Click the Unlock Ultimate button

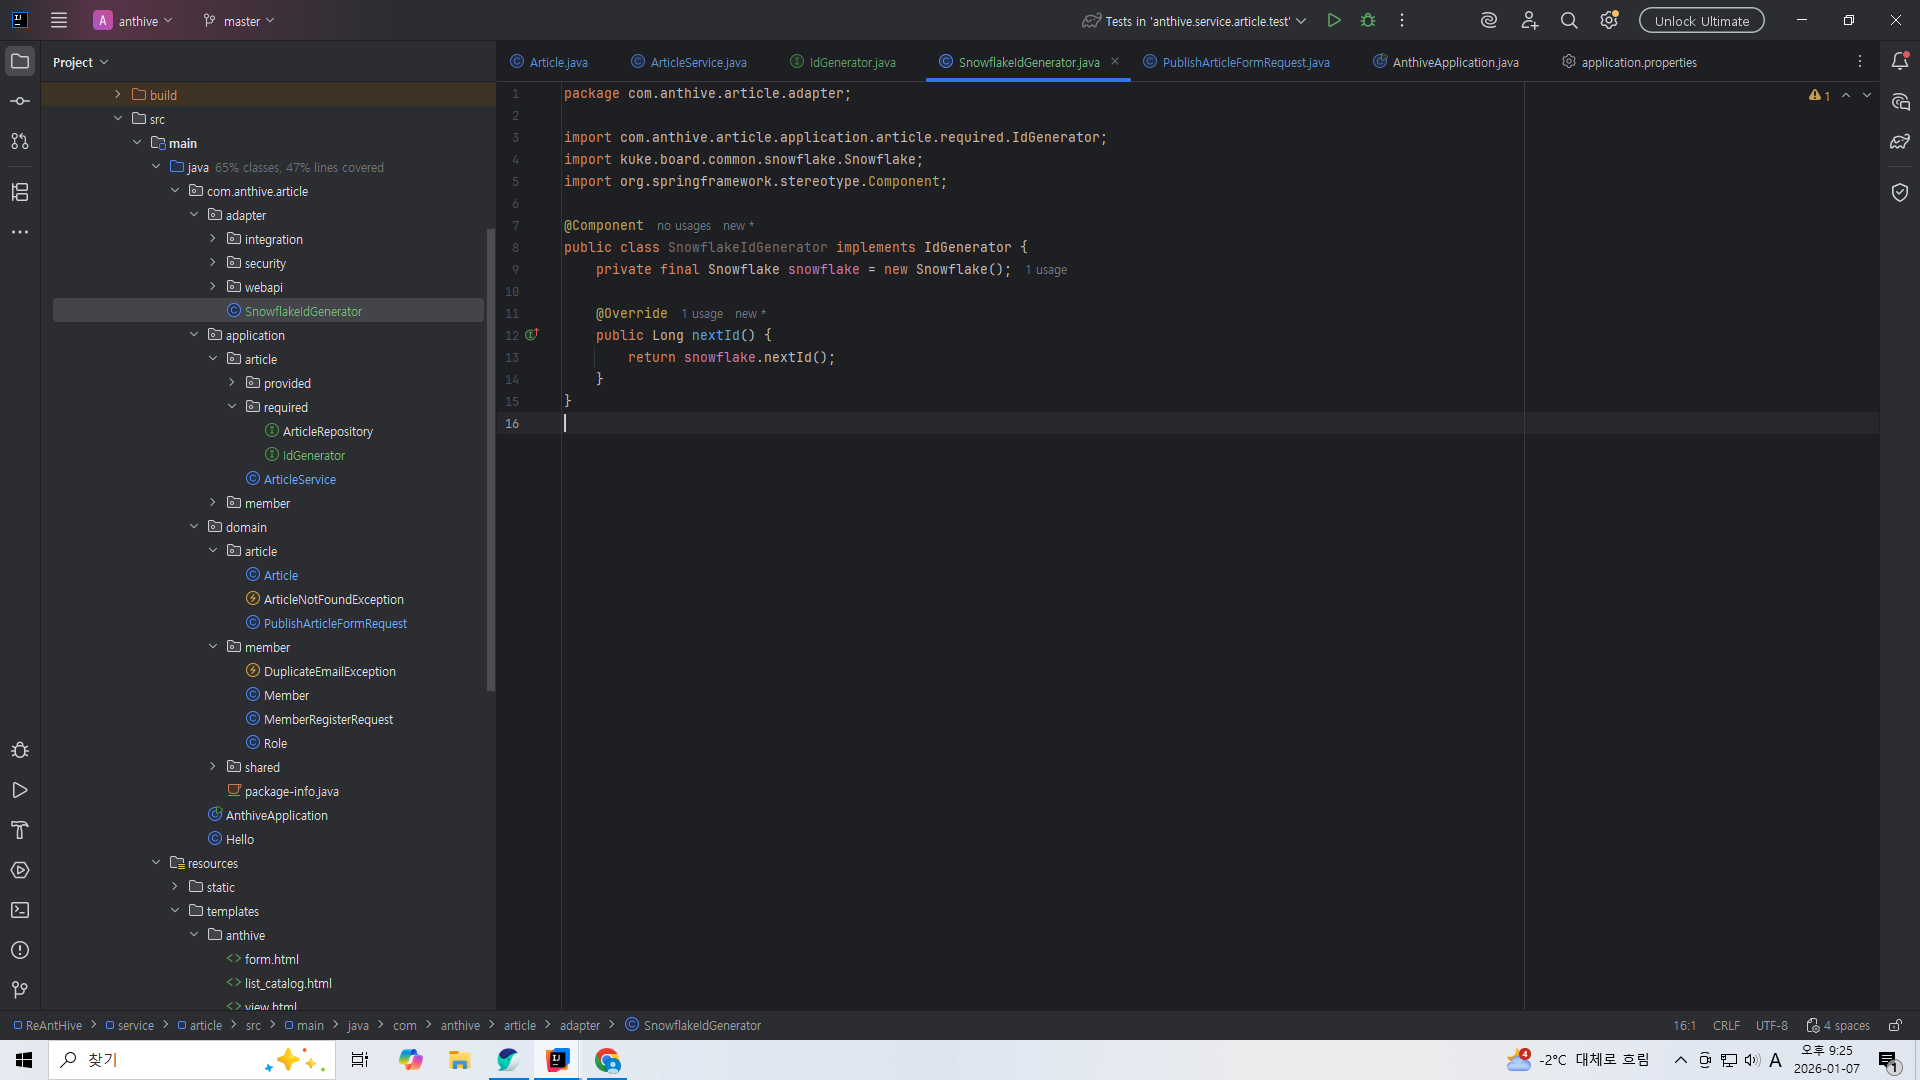1701,21
